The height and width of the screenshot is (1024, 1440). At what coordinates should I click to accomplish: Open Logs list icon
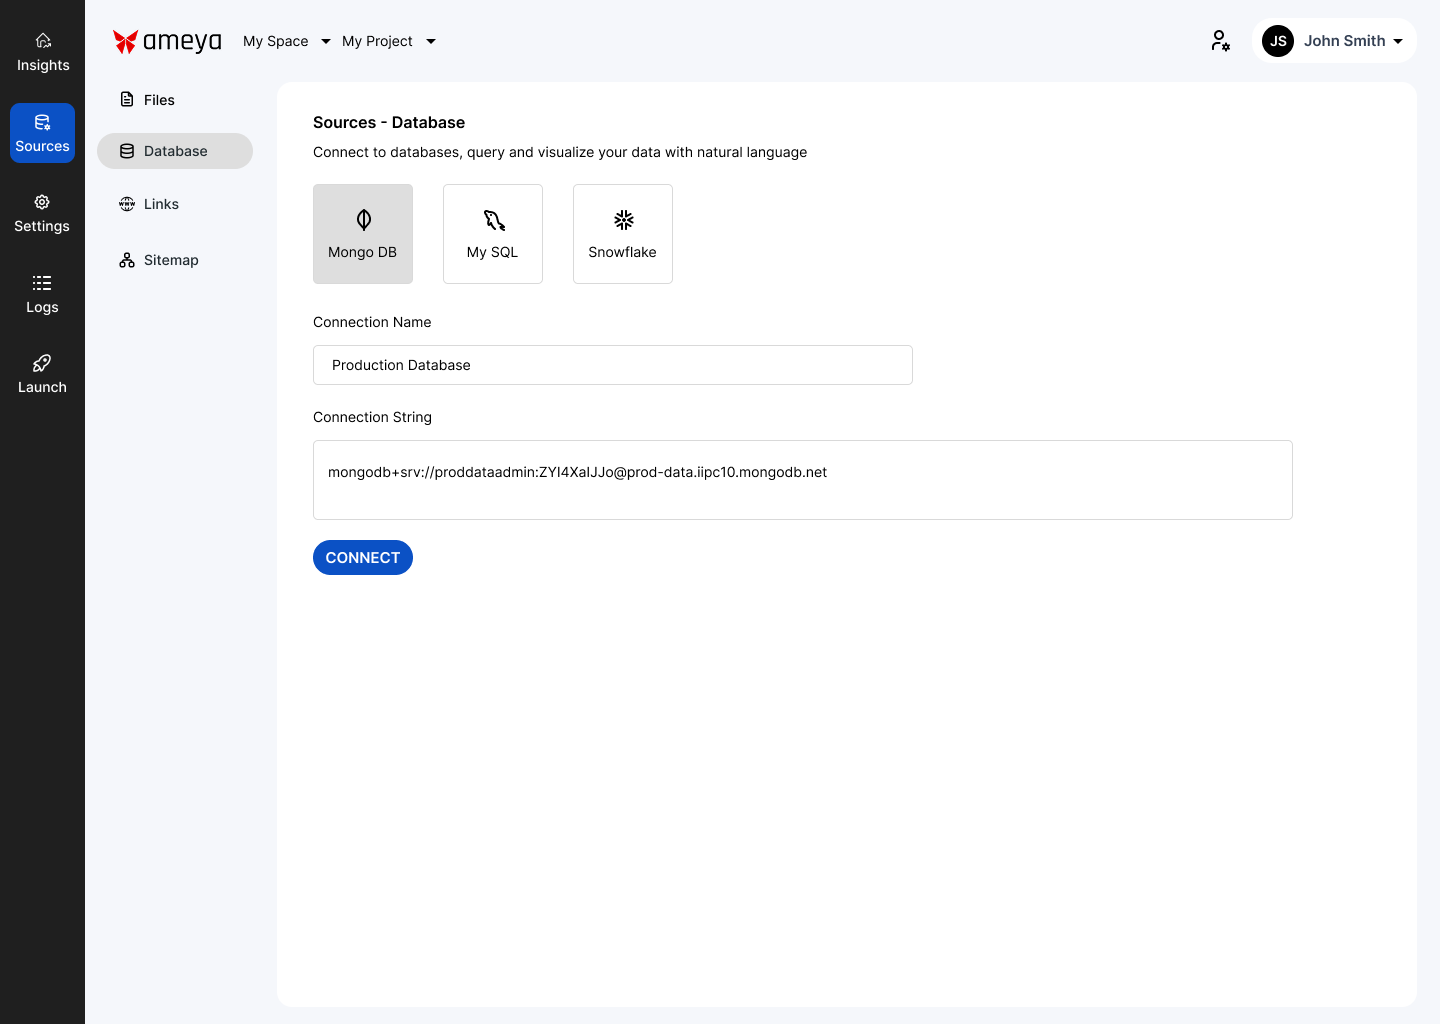[x=42, y=283]
